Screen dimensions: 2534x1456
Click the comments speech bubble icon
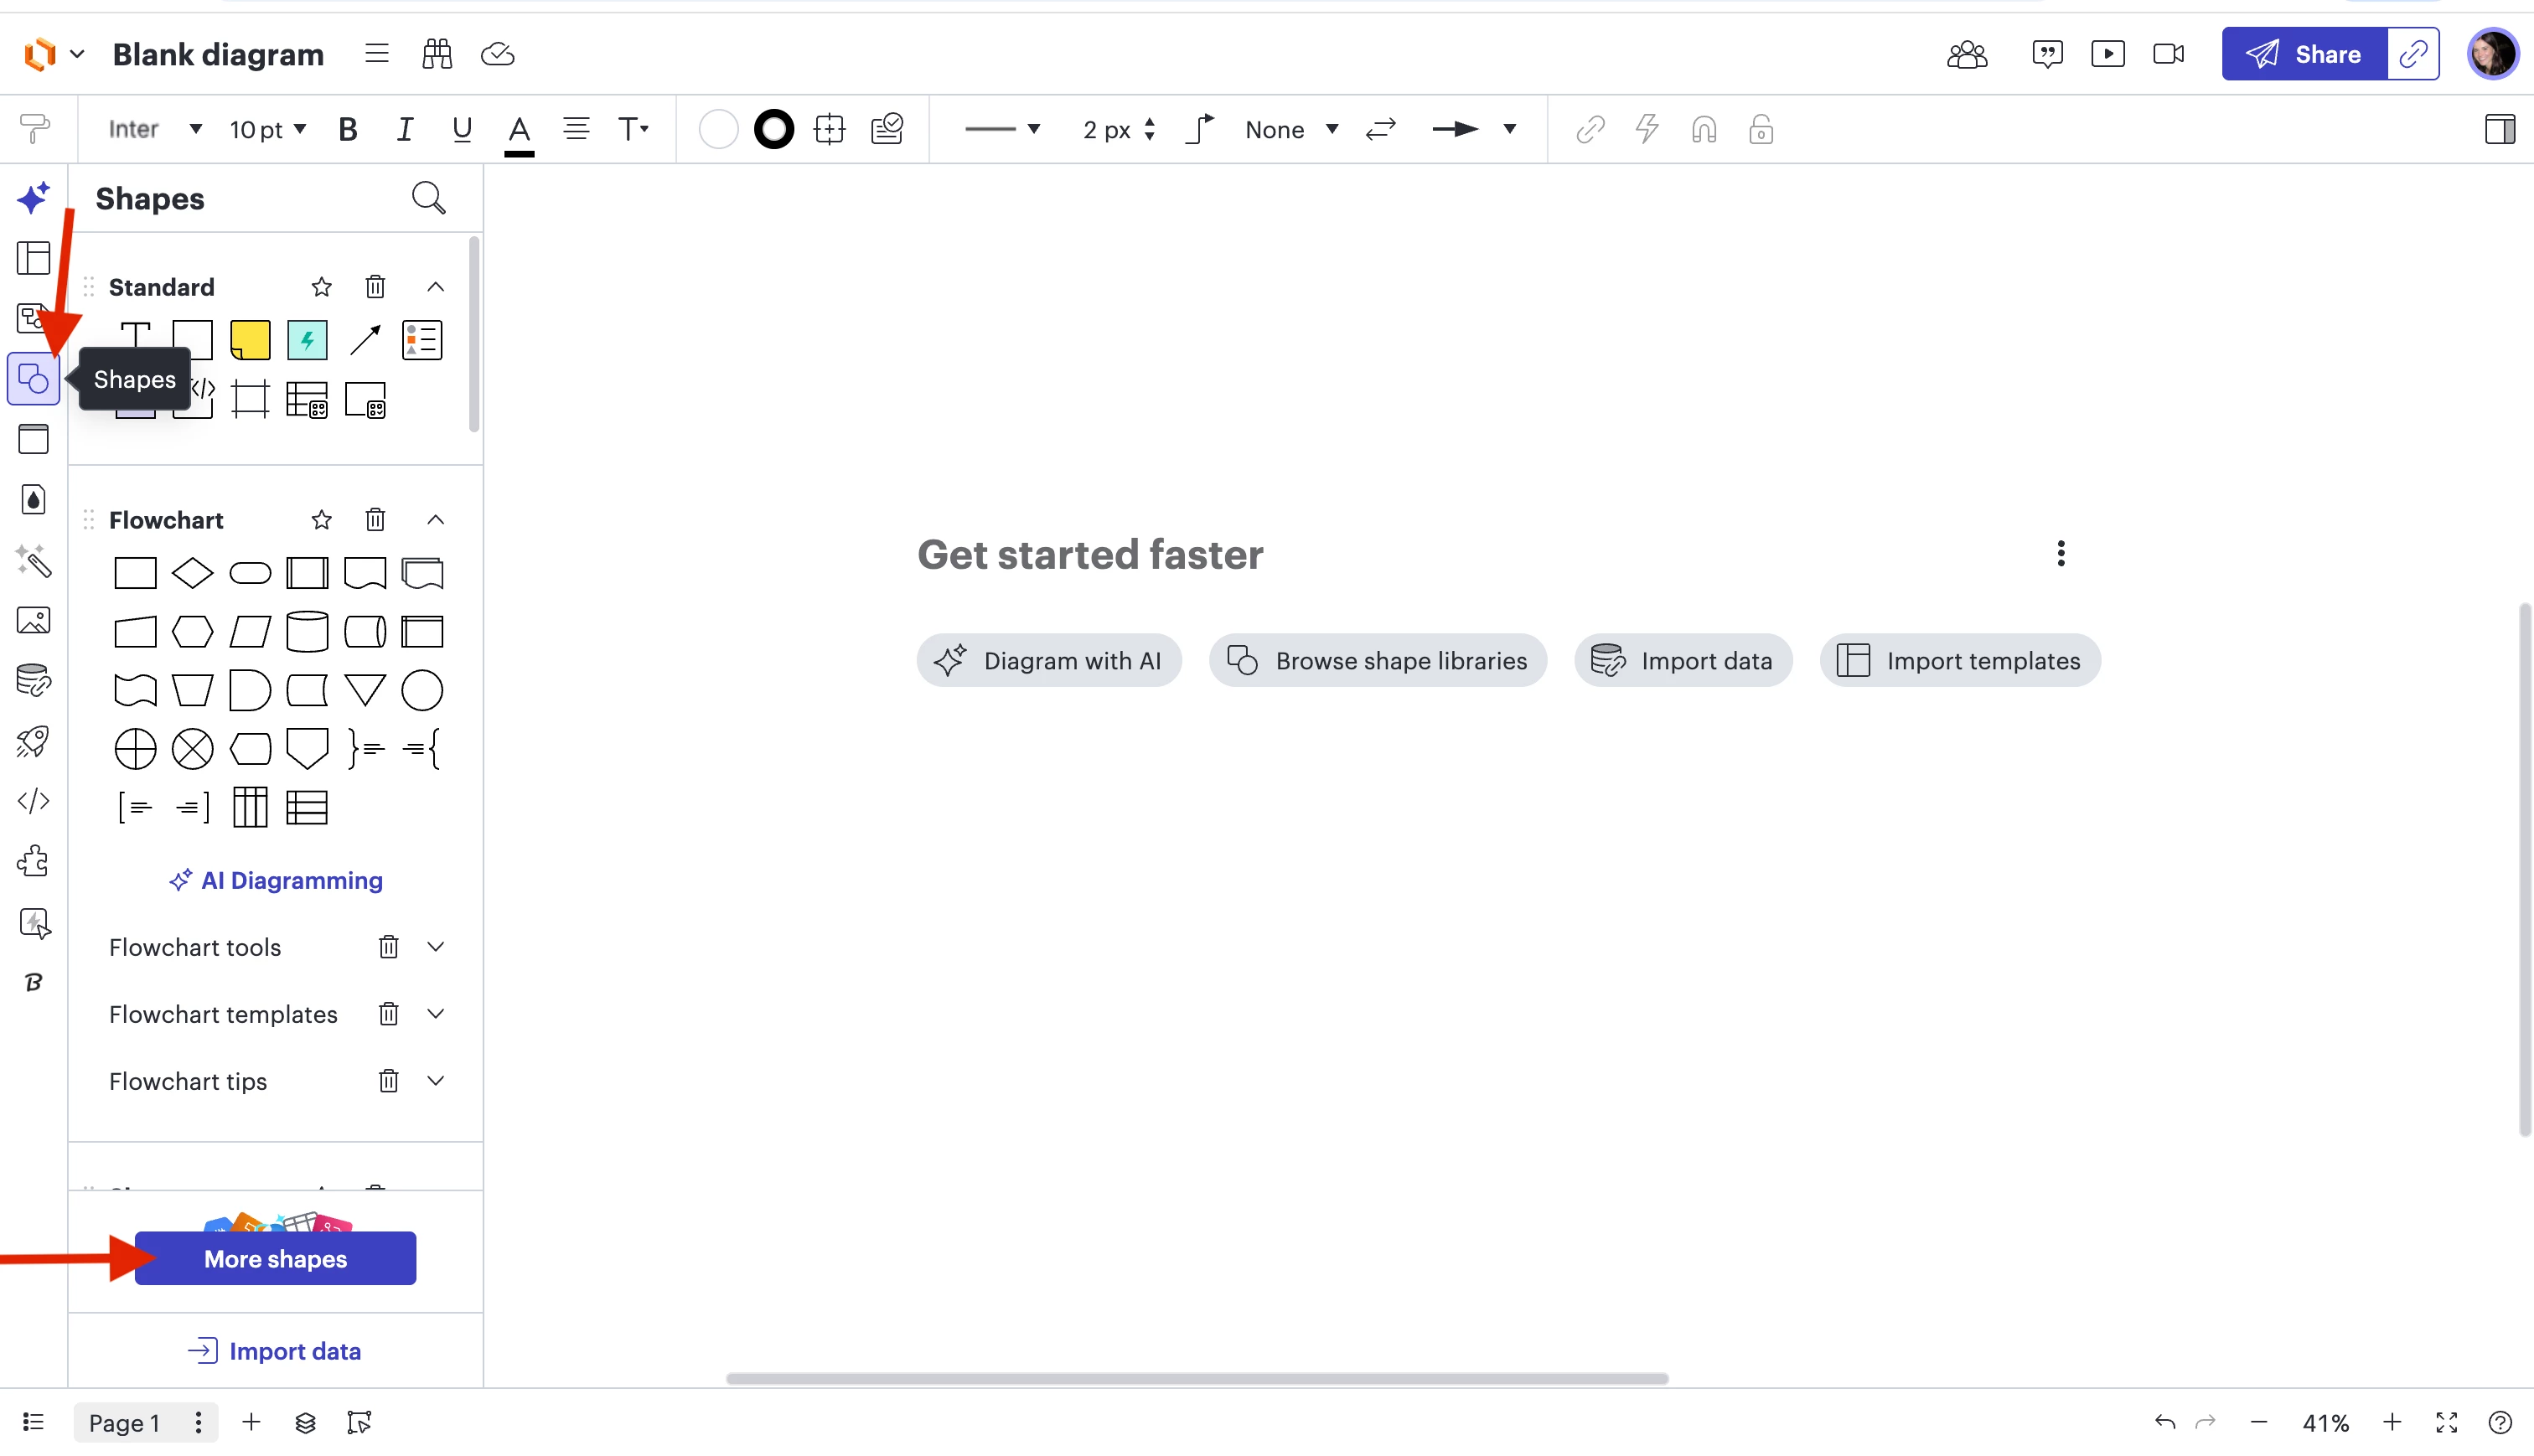coord(2046,54)
